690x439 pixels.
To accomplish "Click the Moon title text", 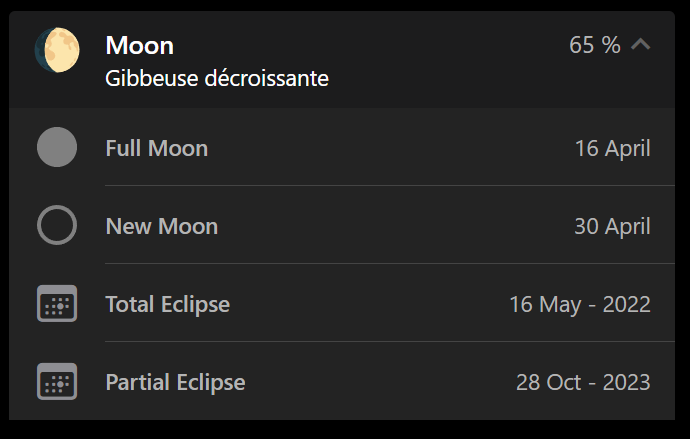I will 139,45.
